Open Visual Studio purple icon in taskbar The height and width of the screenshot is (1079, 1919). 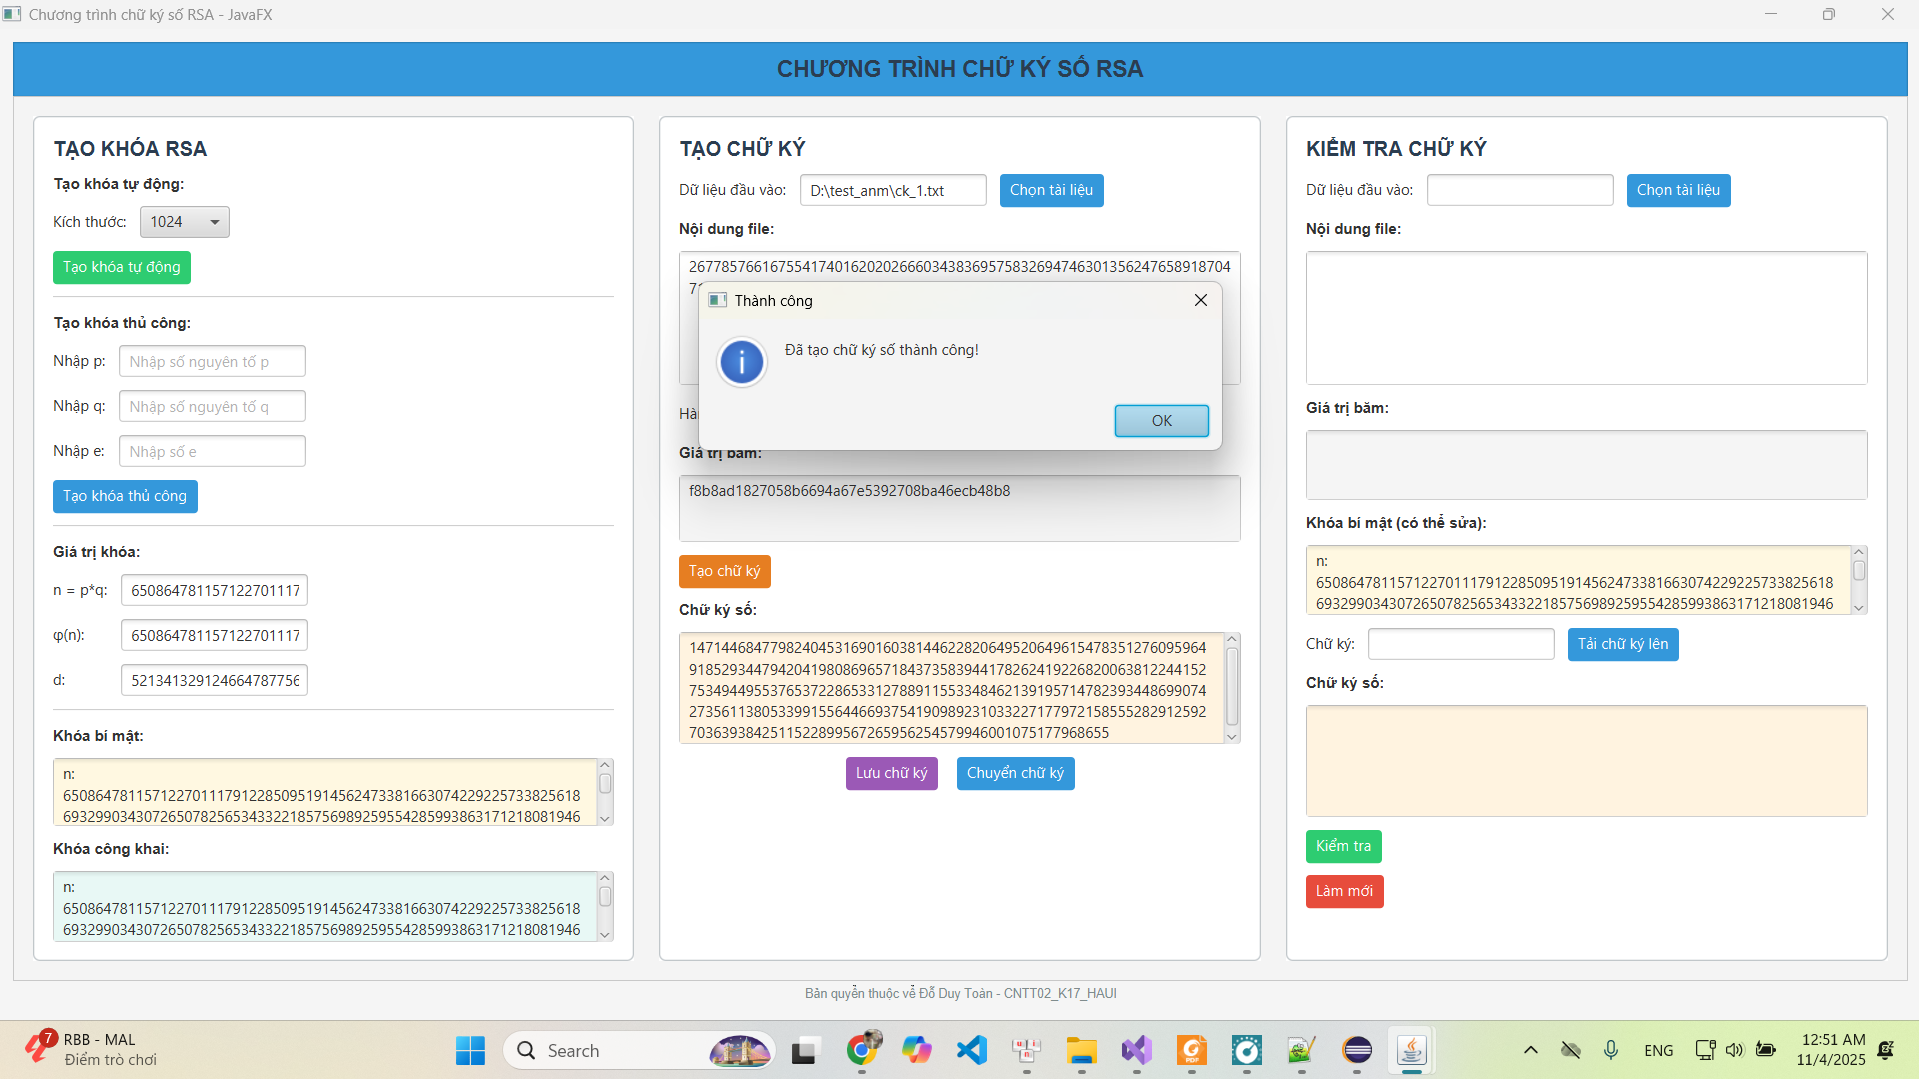click(1136, 1050)
